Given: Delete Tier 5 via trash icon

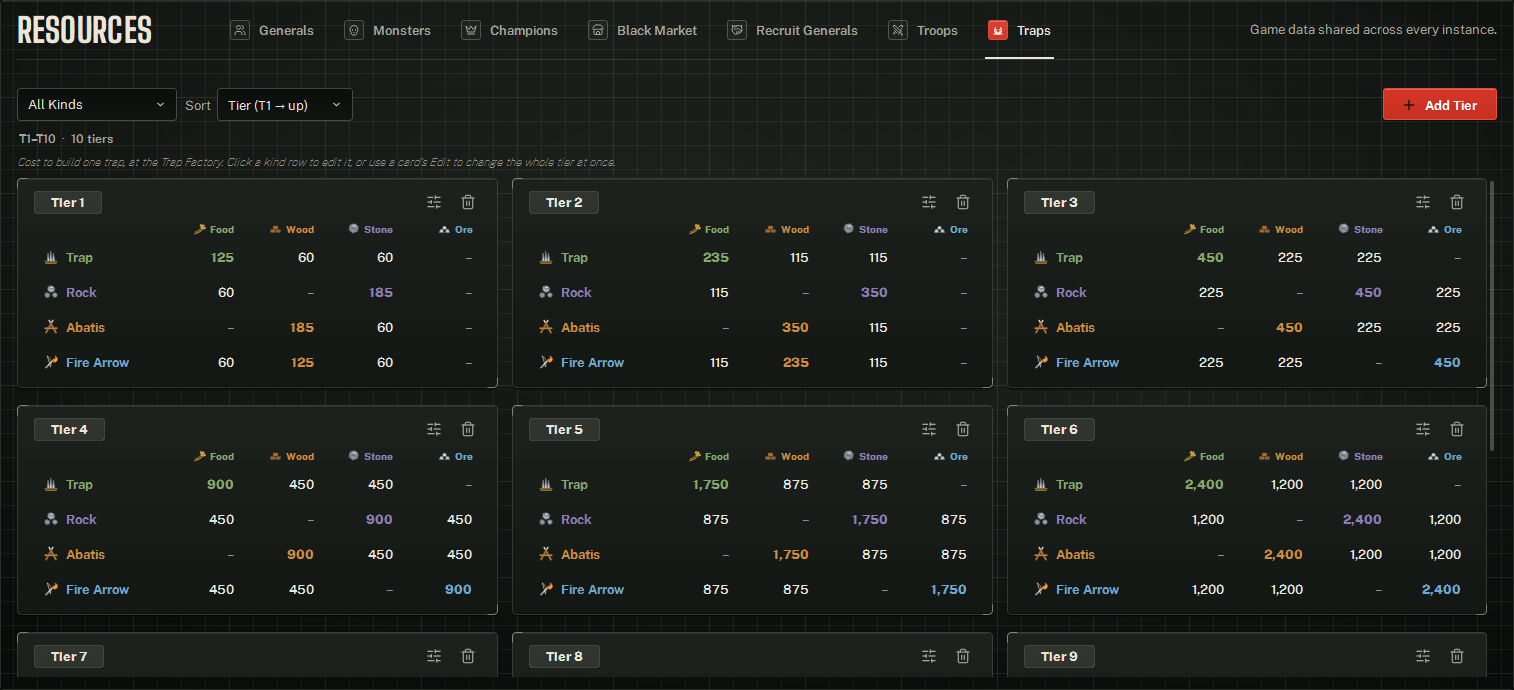Looking at the screenshot, I should coord(963,429).
